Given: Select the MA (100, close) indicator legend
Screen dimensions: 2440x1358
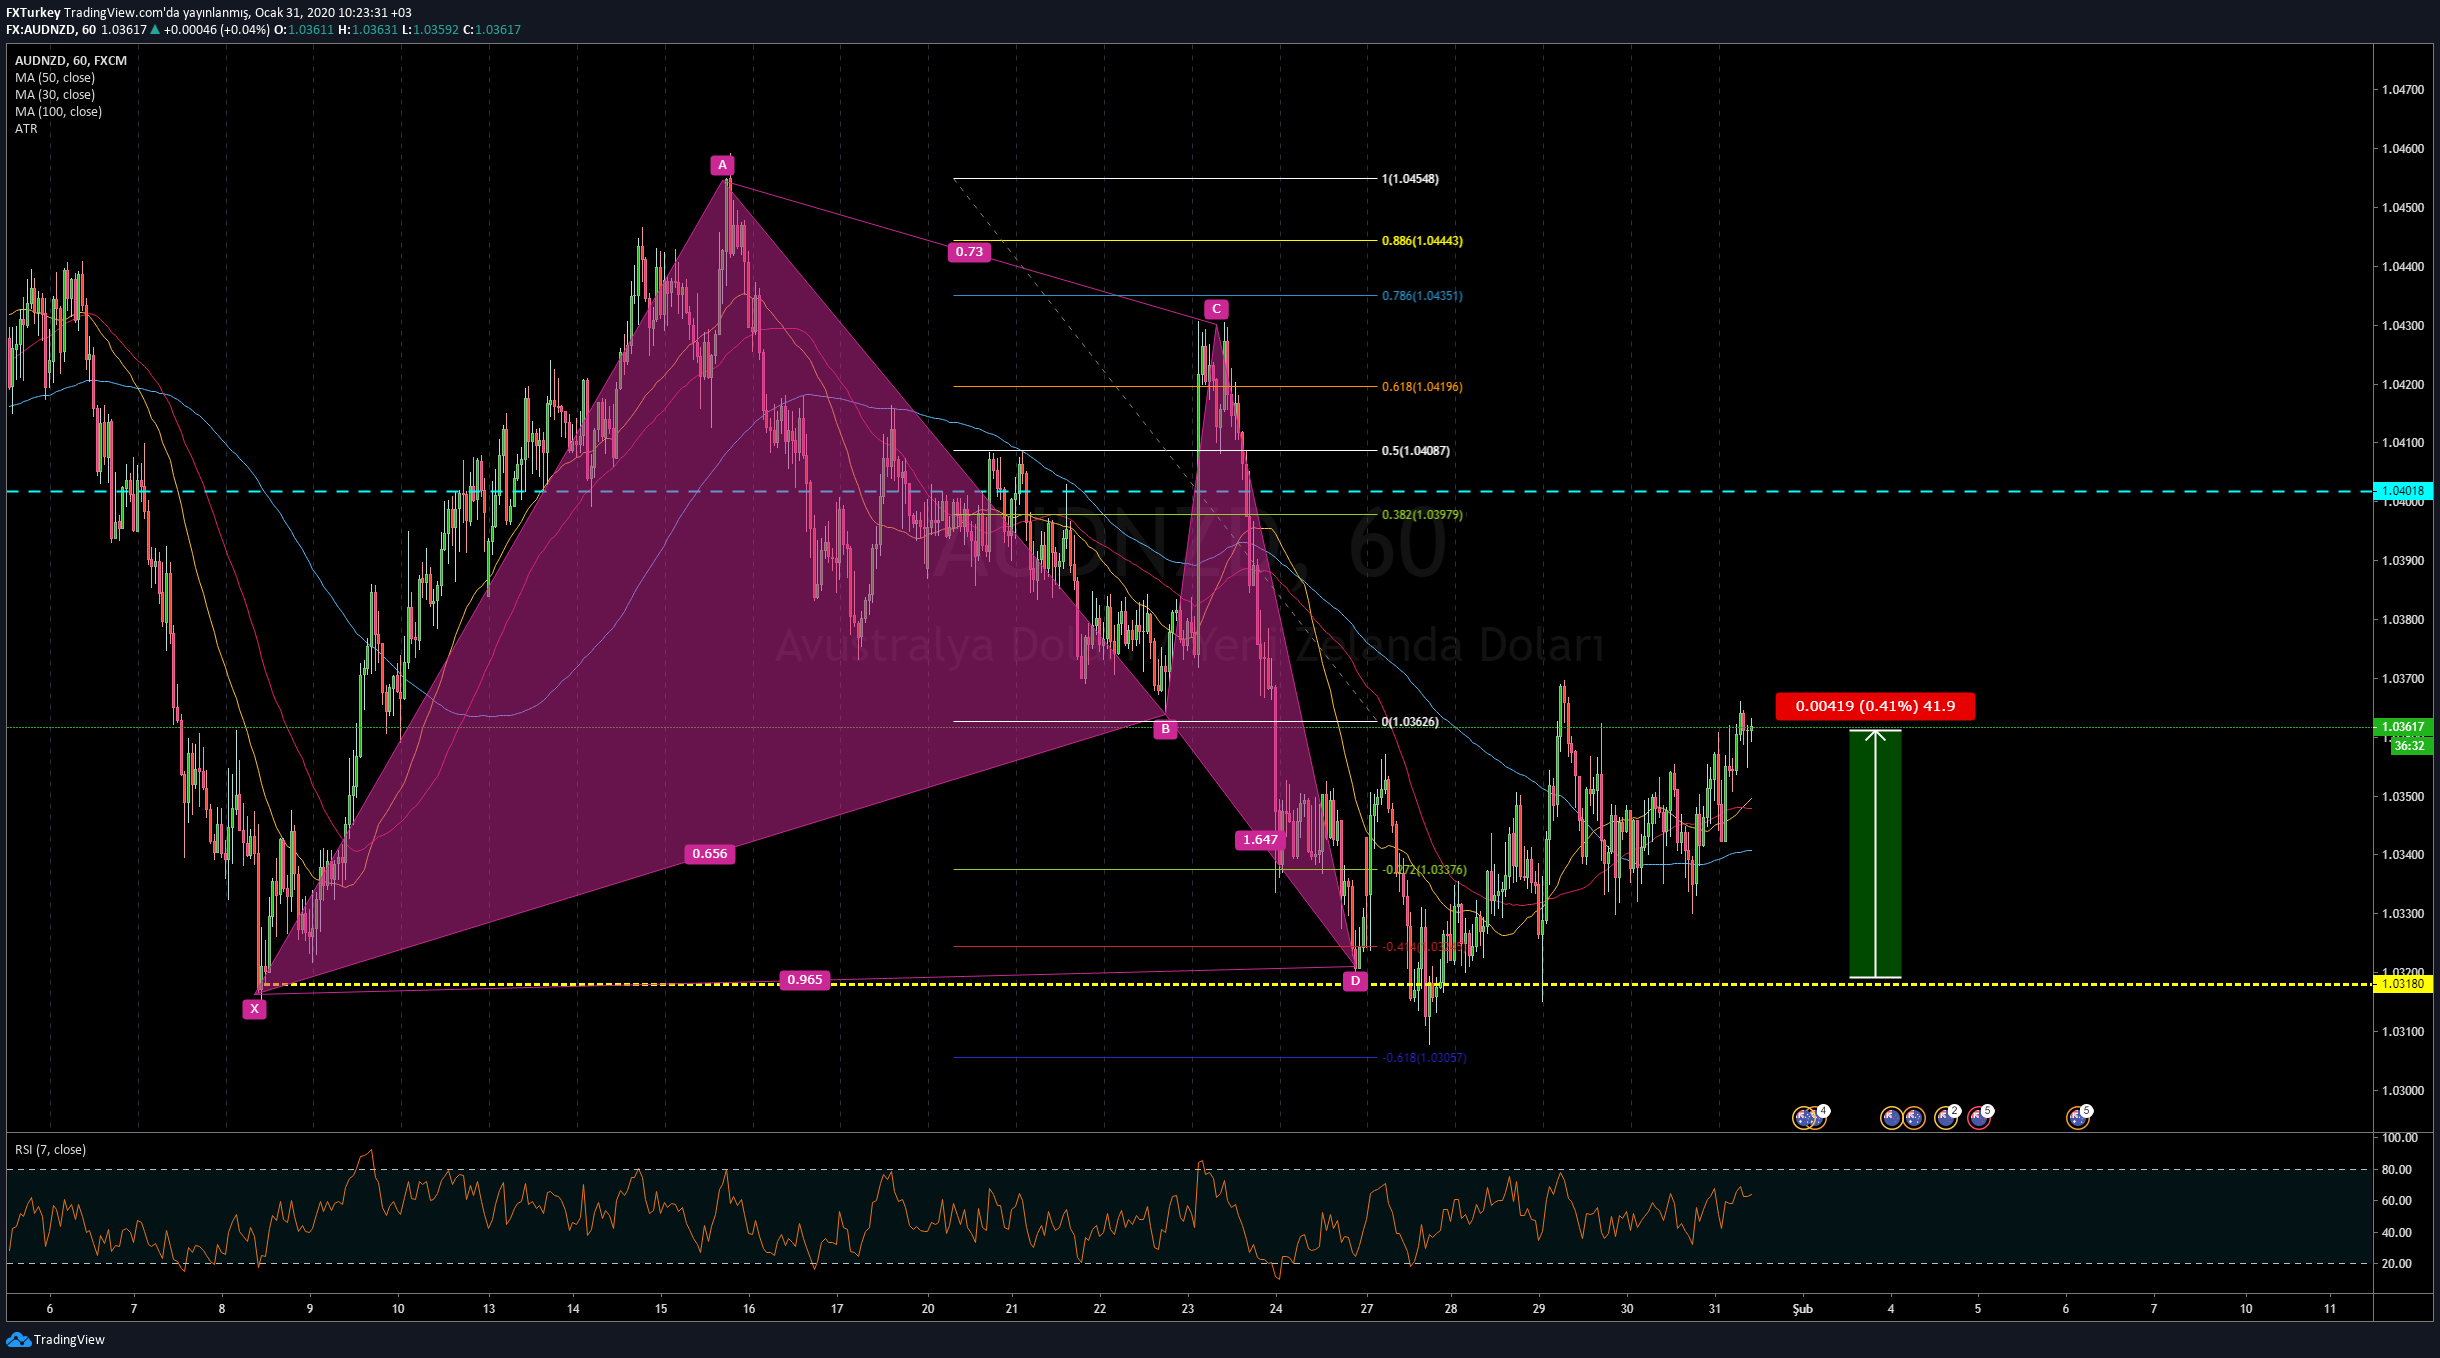Looking at the screenshot, I should pos(58,112).
